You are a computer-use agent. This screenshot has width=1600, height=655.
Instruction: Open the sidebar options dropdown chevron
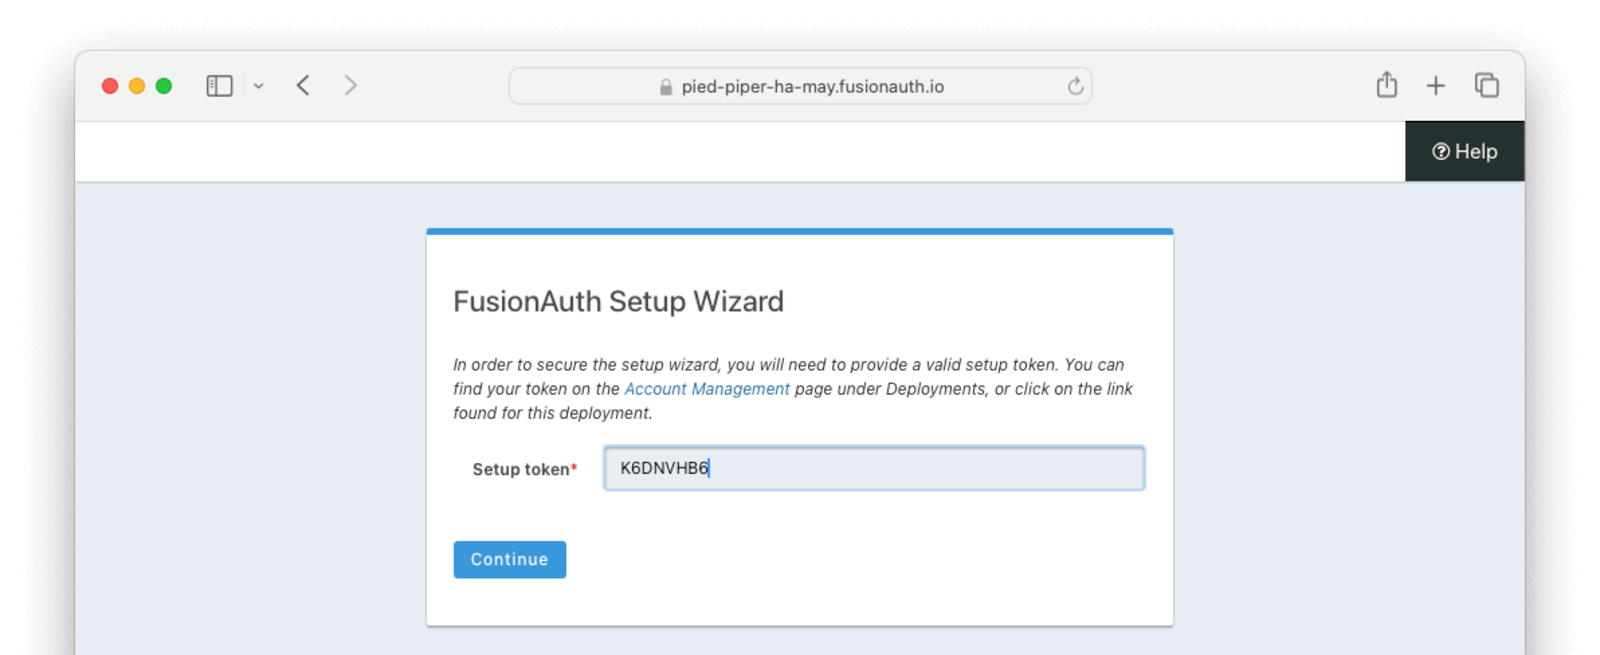tap(258, 86)
